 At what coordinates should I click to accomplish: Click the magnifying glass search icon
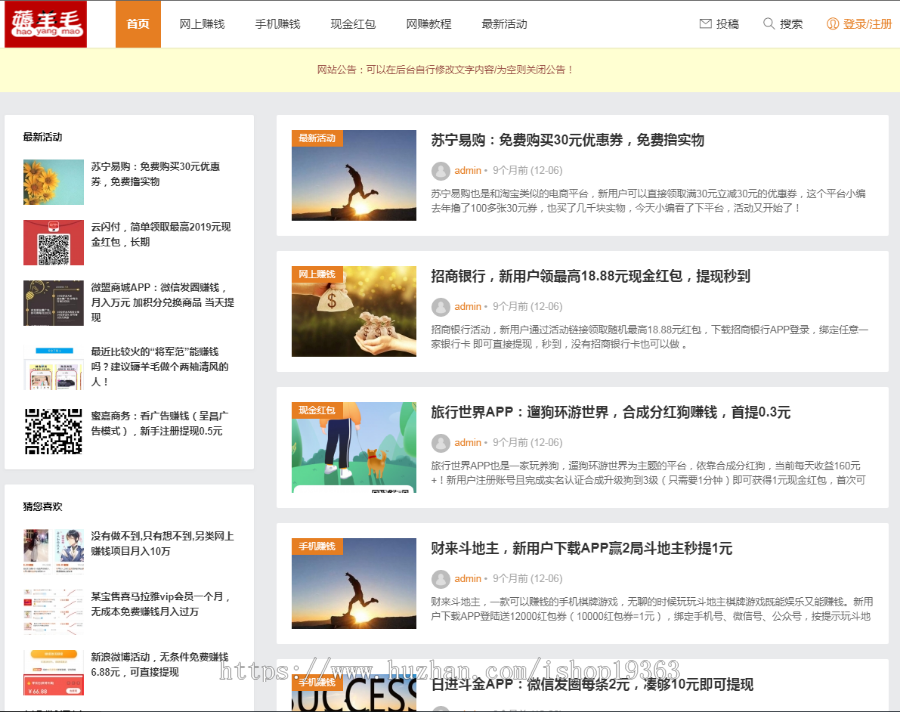pyautogui.click(x=768, y=22)
